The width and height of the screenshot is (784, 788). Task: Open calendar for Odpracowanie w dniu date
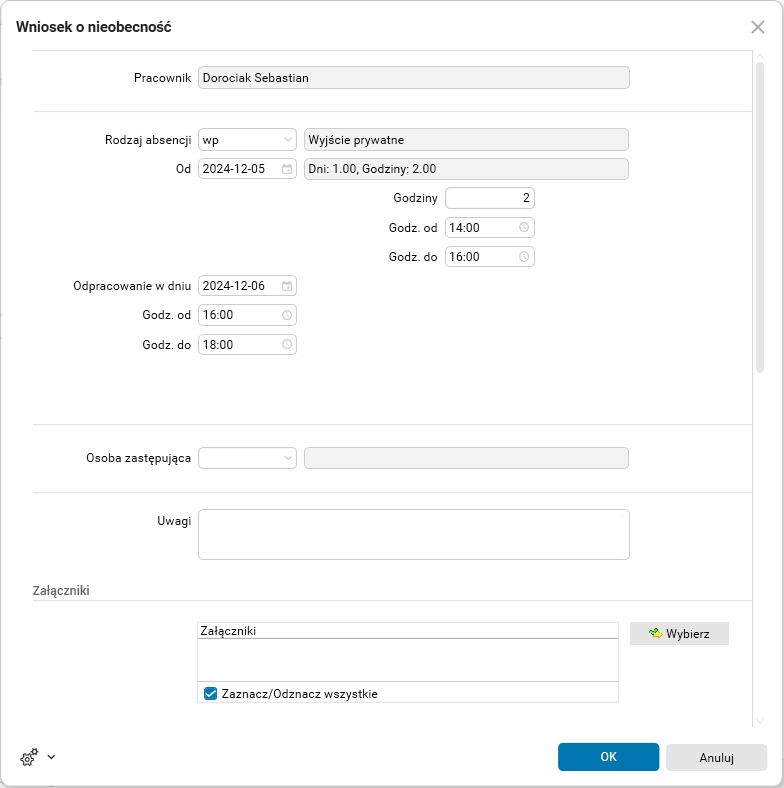coord(287,286)
